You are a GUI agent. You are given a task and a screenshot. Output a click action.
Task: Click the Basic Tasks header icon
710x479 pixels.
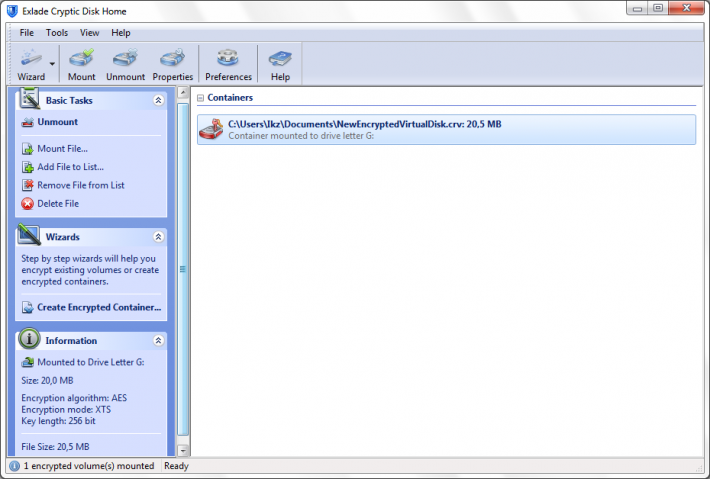tap(29, 99)
